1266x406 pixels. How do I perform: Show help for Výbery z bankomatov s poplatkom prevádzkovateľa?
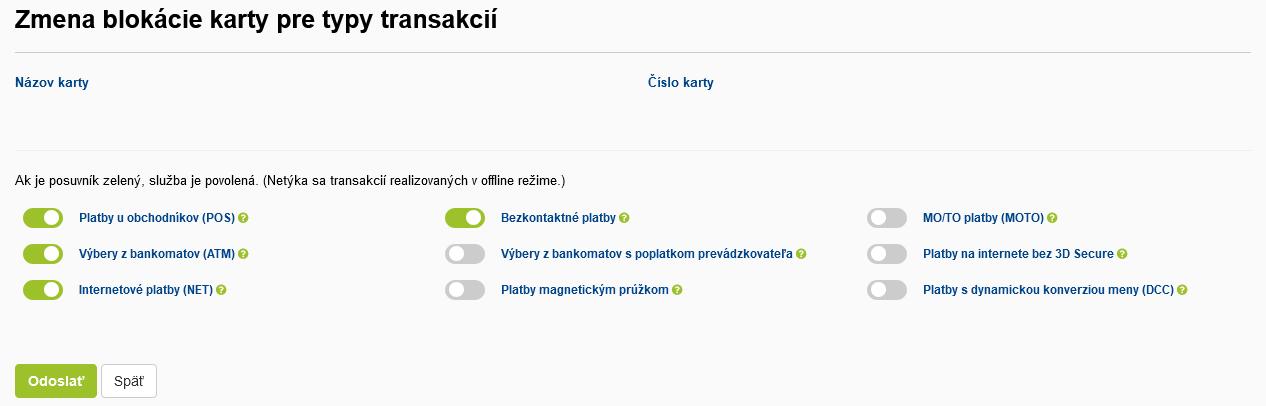tap(802, 254)
